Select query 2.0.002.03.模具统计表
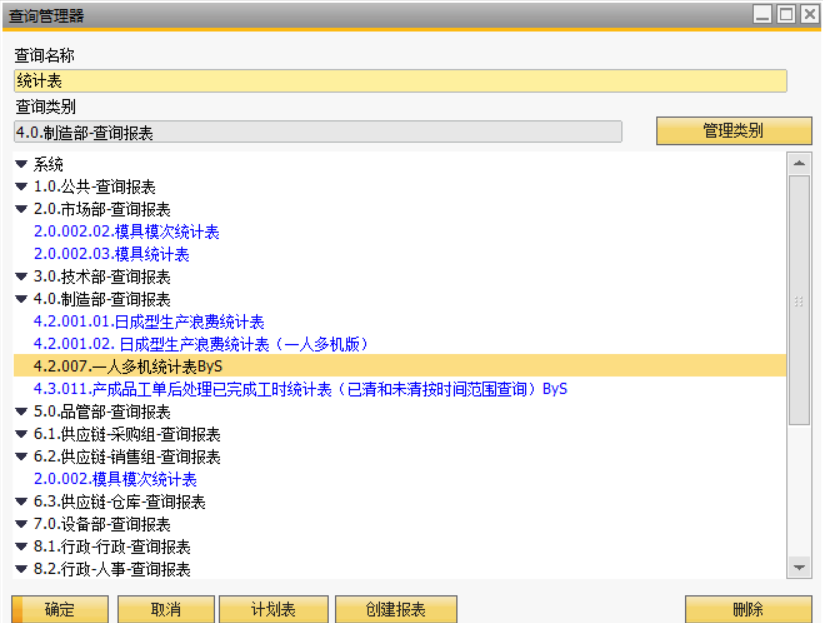 click(x=111, y=255)
